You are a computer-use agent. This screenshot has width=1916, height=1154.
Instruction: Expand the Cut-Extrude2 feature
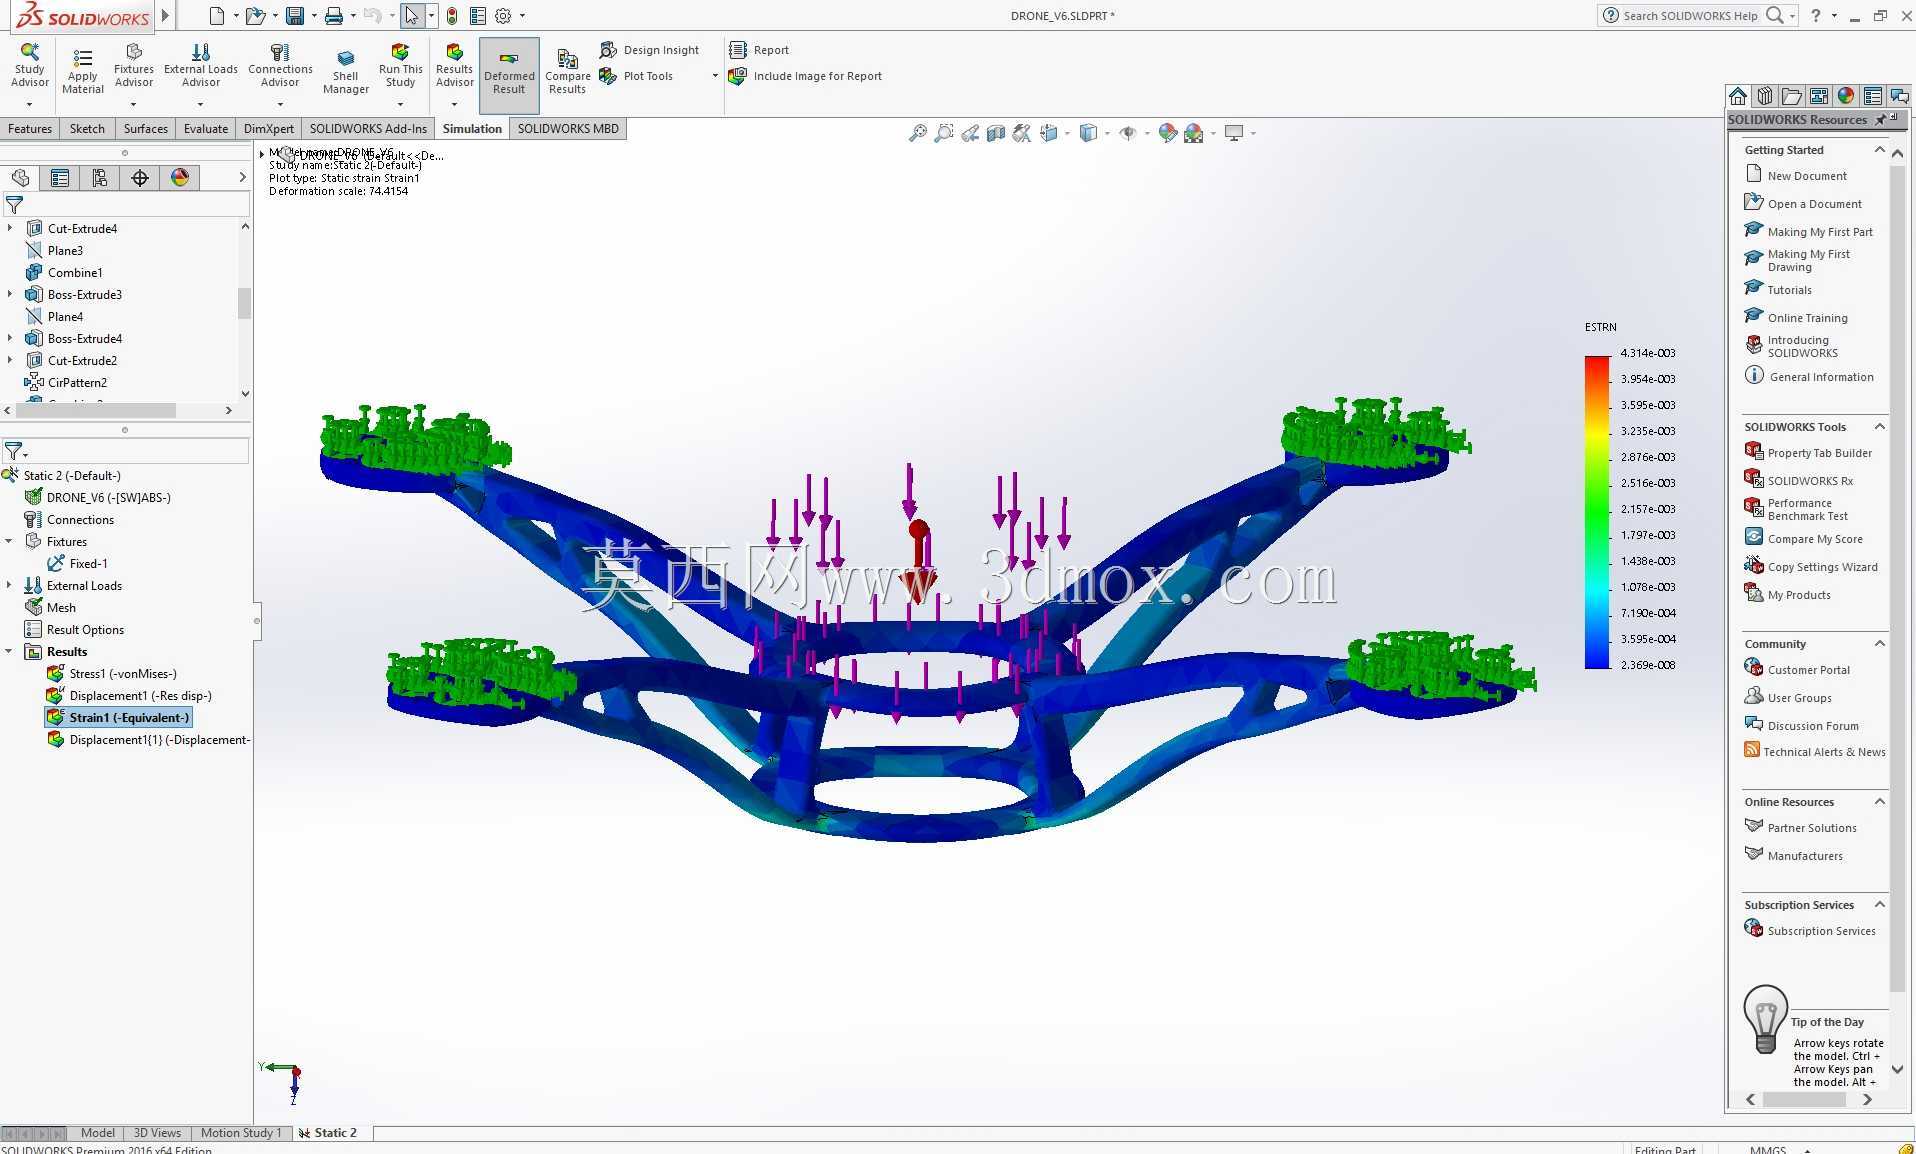tap(10, 361)
